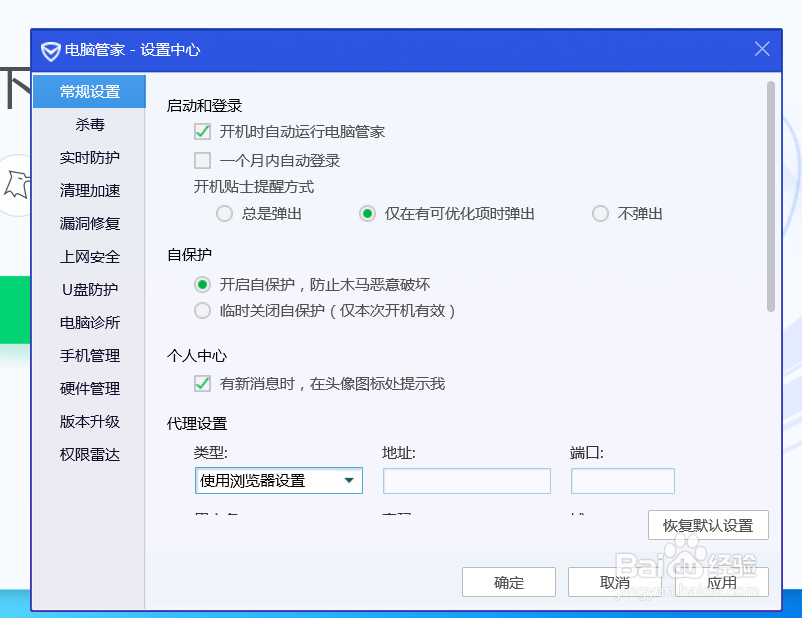Screen dimensions: 802x618
Task: Uncheck 开机时自动运行电脑管家 checkbox
Action: (x=203, y=131)
